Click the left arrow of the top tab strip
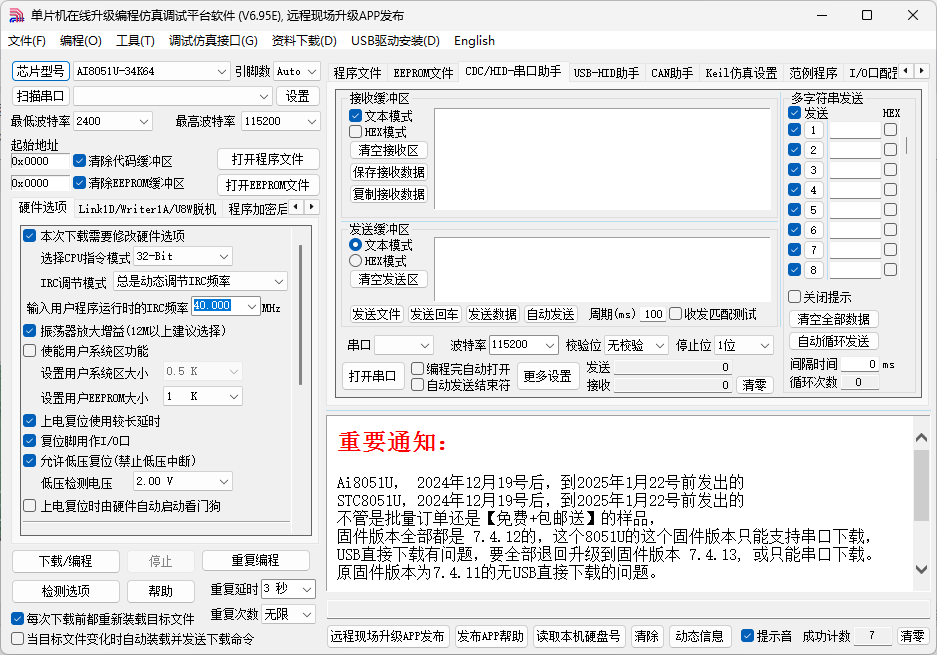The height and width of the screenshot is (655, 937). coord(907,71)
